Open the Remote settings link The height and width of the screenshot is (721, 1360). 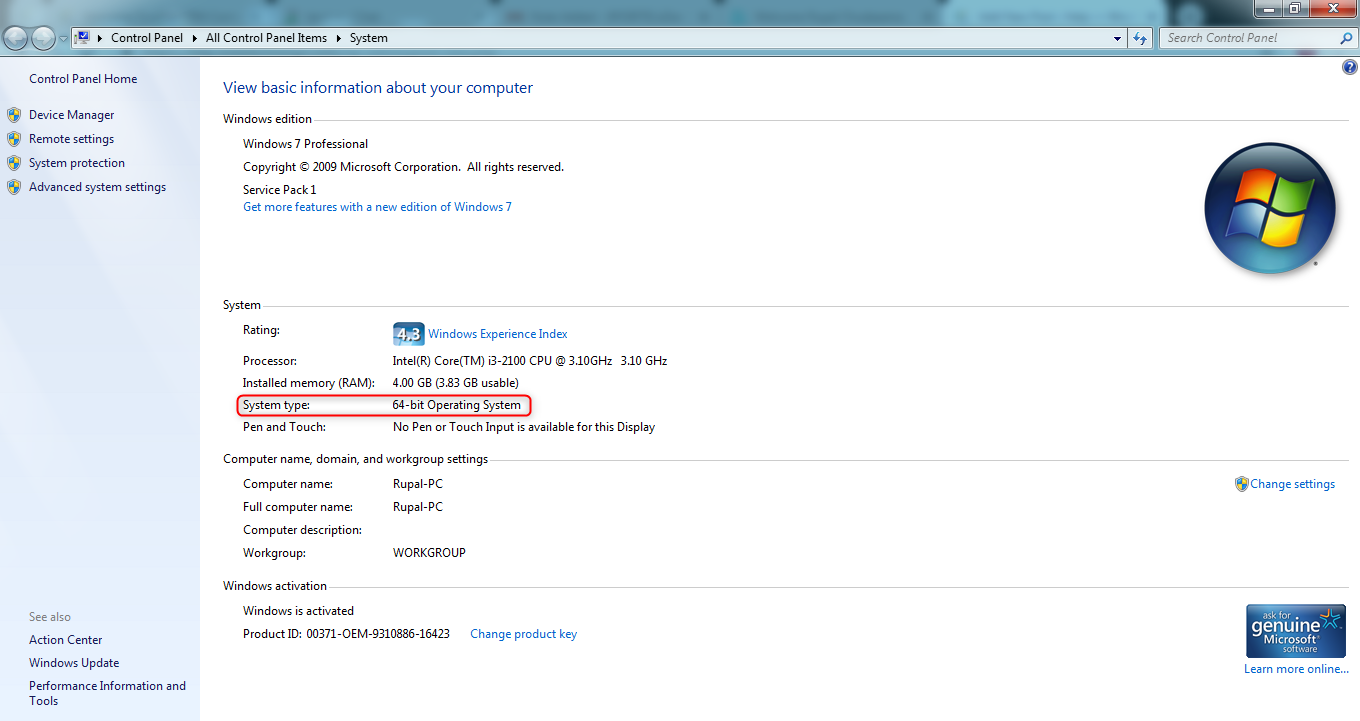click(x=71, y=139)
